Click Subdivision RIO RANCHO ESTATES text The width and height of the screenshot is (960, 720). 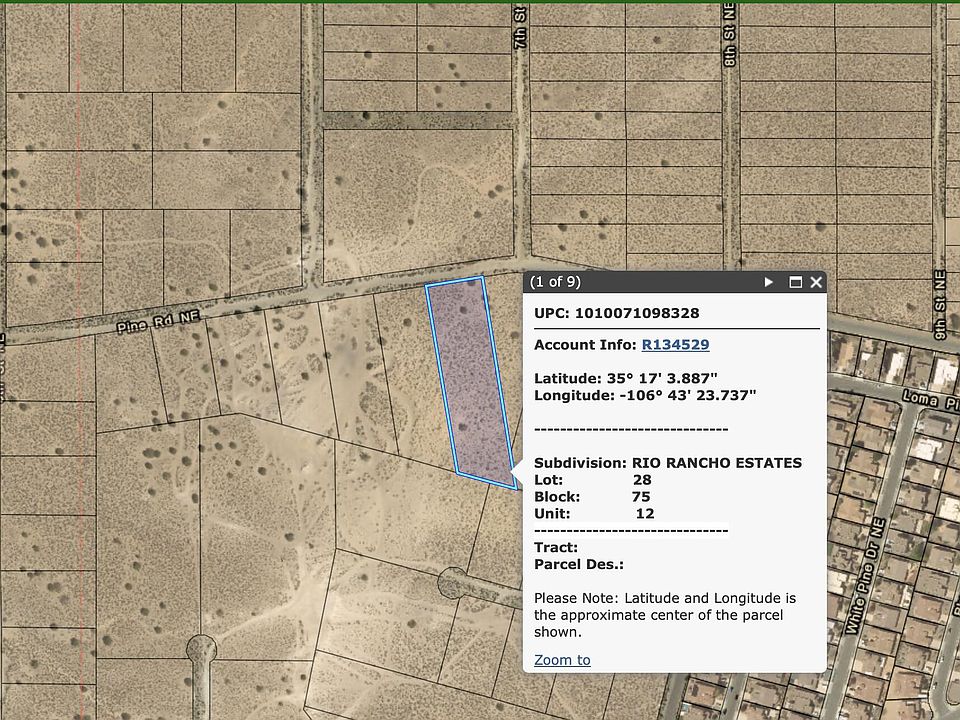click(668, 463)
